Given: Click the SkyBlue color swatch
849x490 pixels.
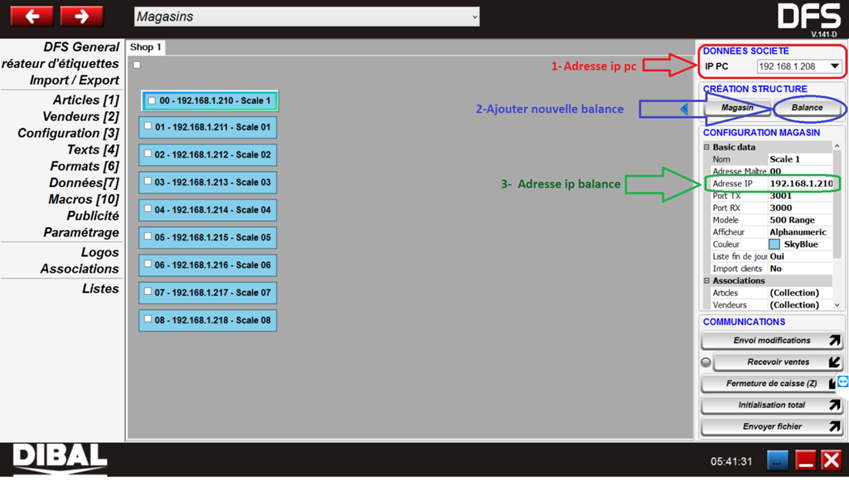Looking at the screenshot, I should pos(774,244).
